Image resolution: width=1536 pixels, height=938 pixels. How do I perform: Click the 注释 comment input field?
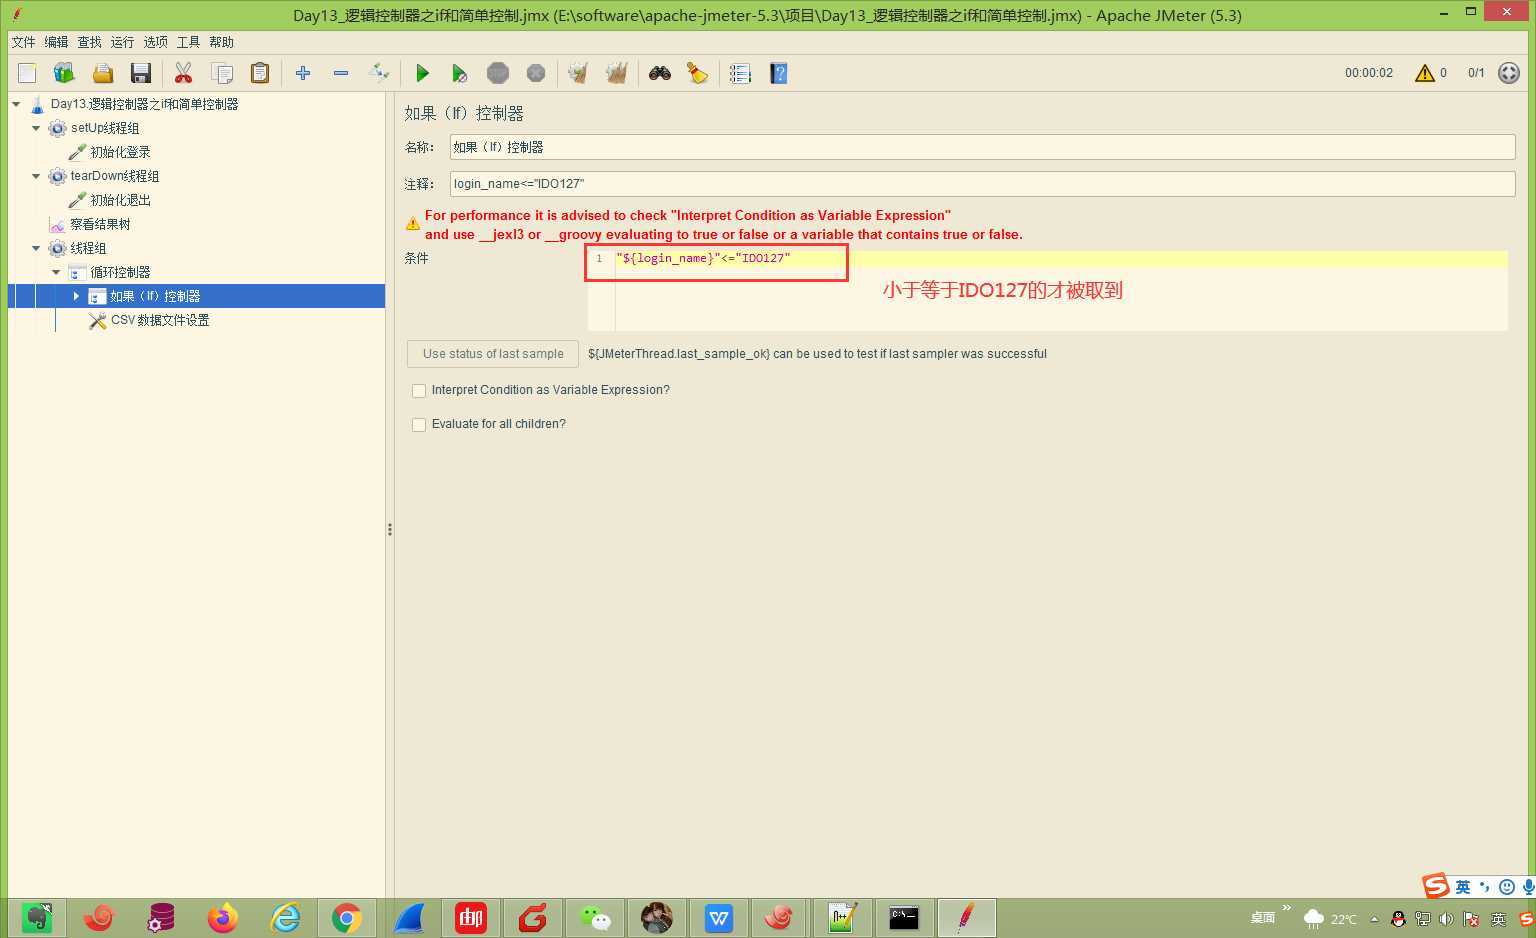[x=982, y=184]
